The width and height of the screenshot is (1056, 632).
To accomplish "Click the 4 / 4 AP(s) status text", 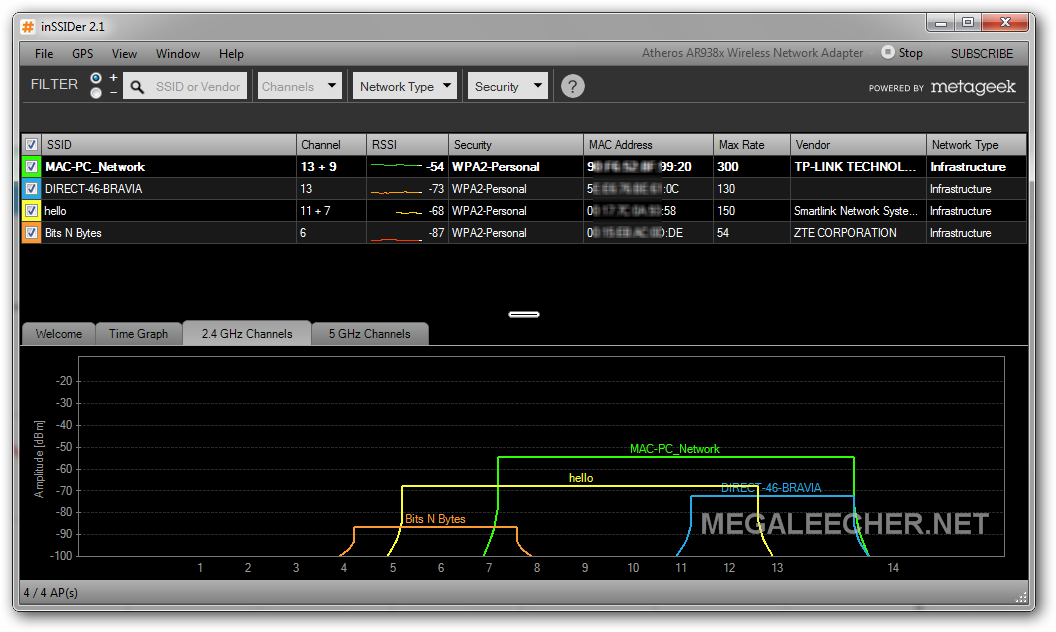I will click(x=51, y=593).
